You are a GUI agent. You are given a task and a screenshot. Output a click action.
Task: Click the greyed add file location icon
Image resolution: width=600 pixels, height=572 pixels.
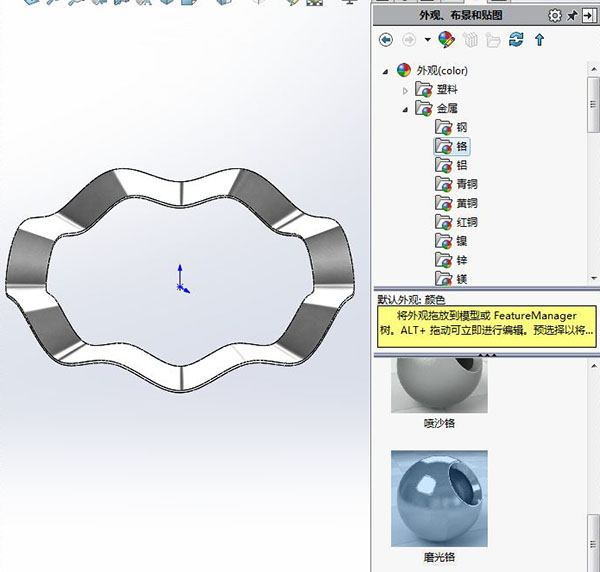pyautogui.click(x=470, y=40)
